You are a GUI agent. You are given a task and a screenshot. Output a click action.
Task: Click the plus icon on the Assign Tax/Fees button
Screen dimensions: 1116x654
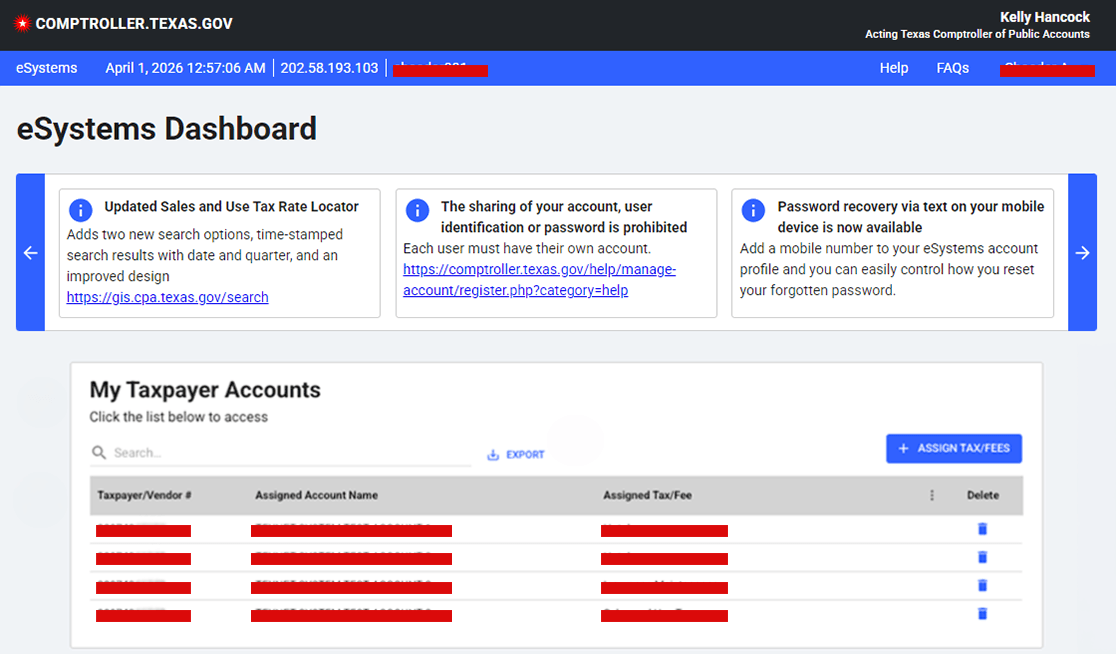pos(902,448)
